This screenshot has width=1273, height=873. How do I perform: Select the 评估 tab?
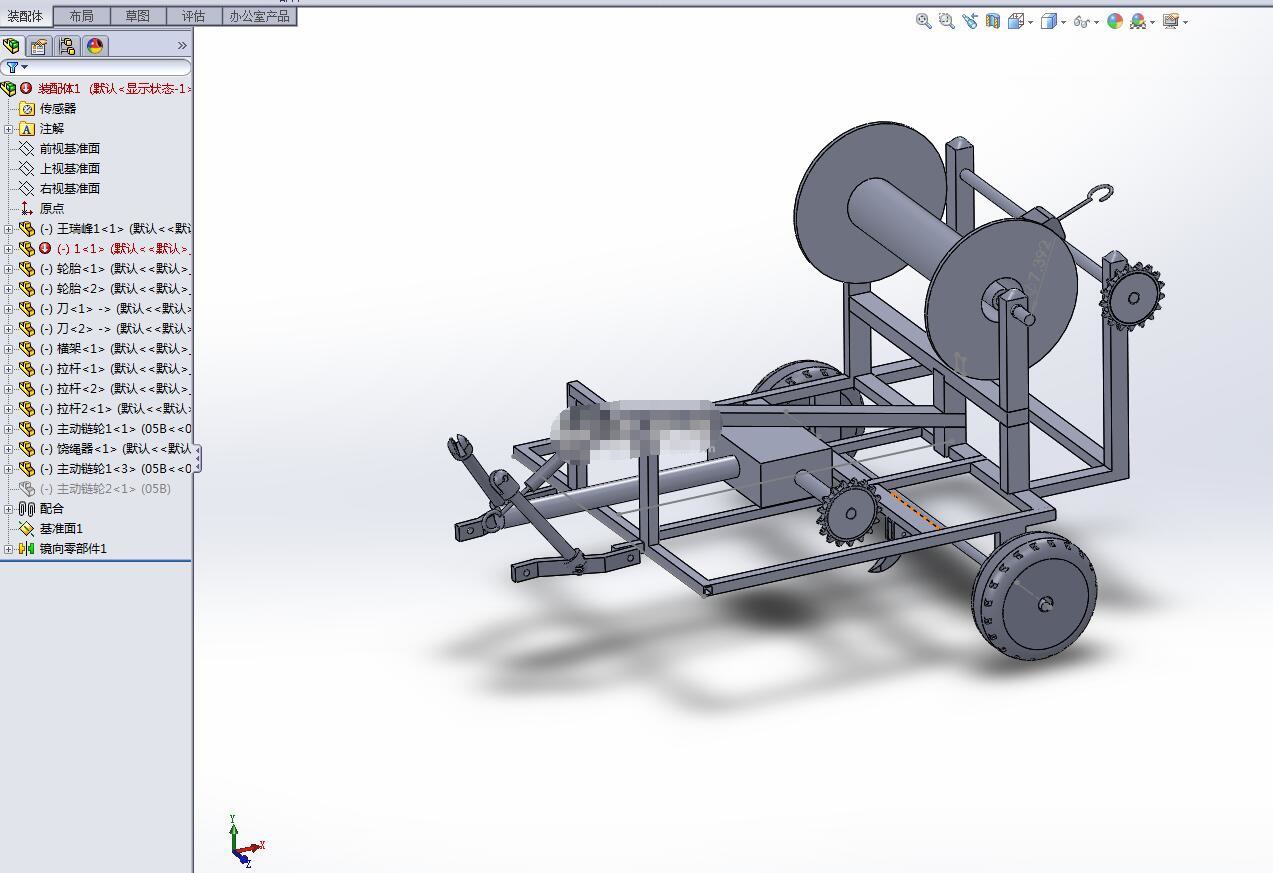pos(194,16)
